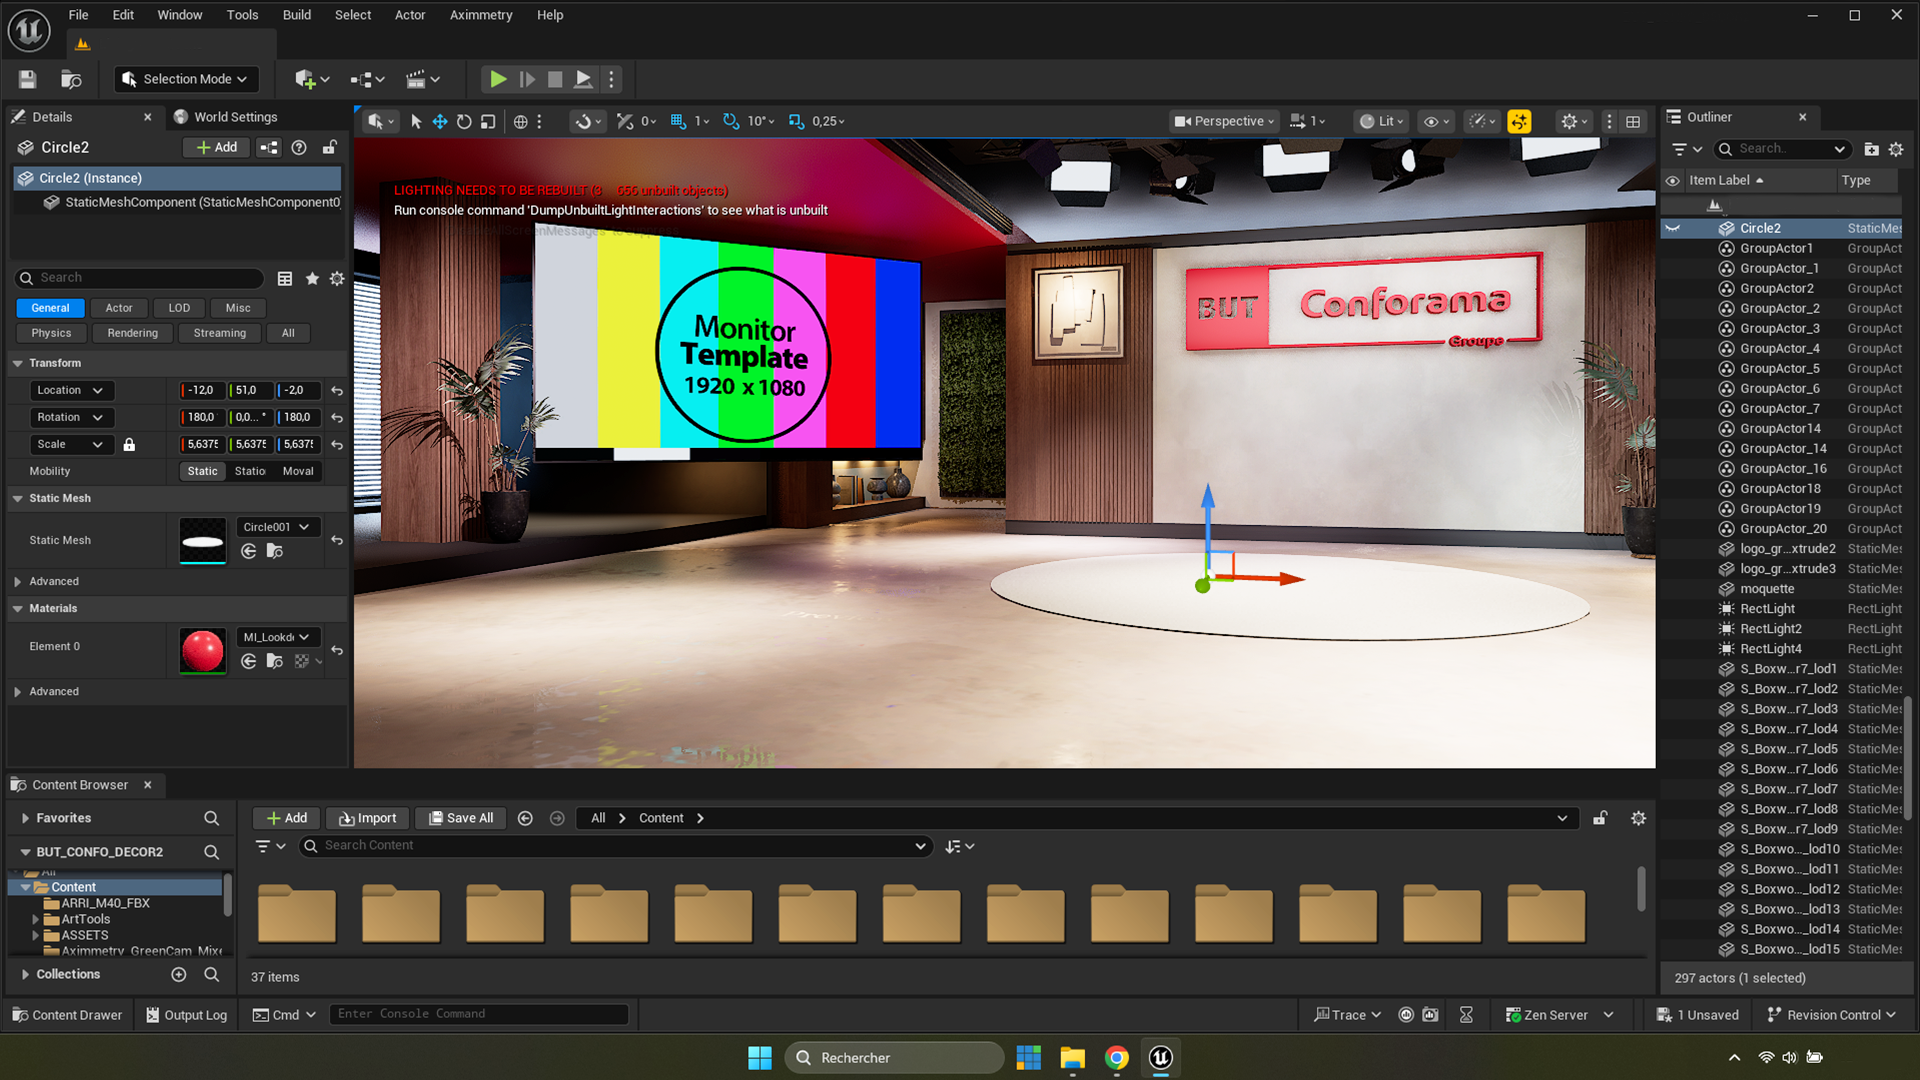1920x1080 pixels.
Task: Set Mobility to Static
Action: tap(202, 471)
